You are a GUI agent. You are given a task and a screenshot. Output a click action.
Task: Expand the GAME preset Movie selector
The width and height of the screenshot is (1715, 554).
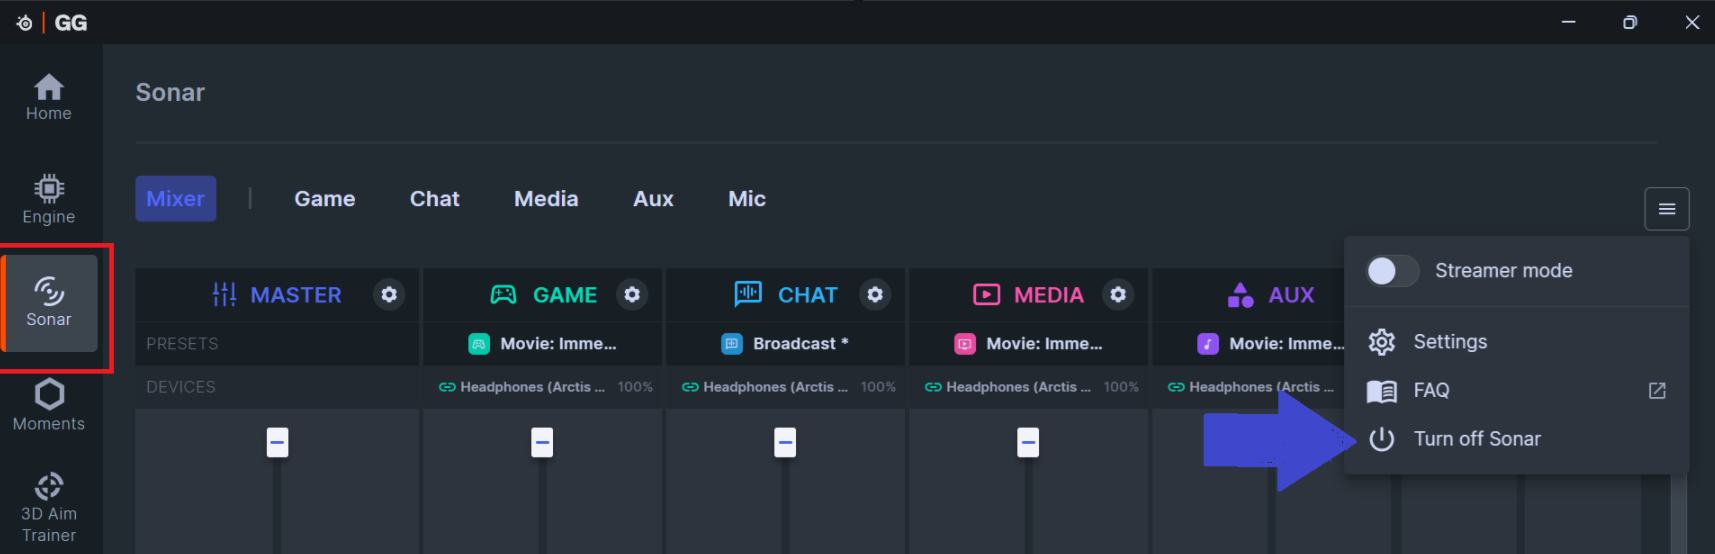[542, 344]
